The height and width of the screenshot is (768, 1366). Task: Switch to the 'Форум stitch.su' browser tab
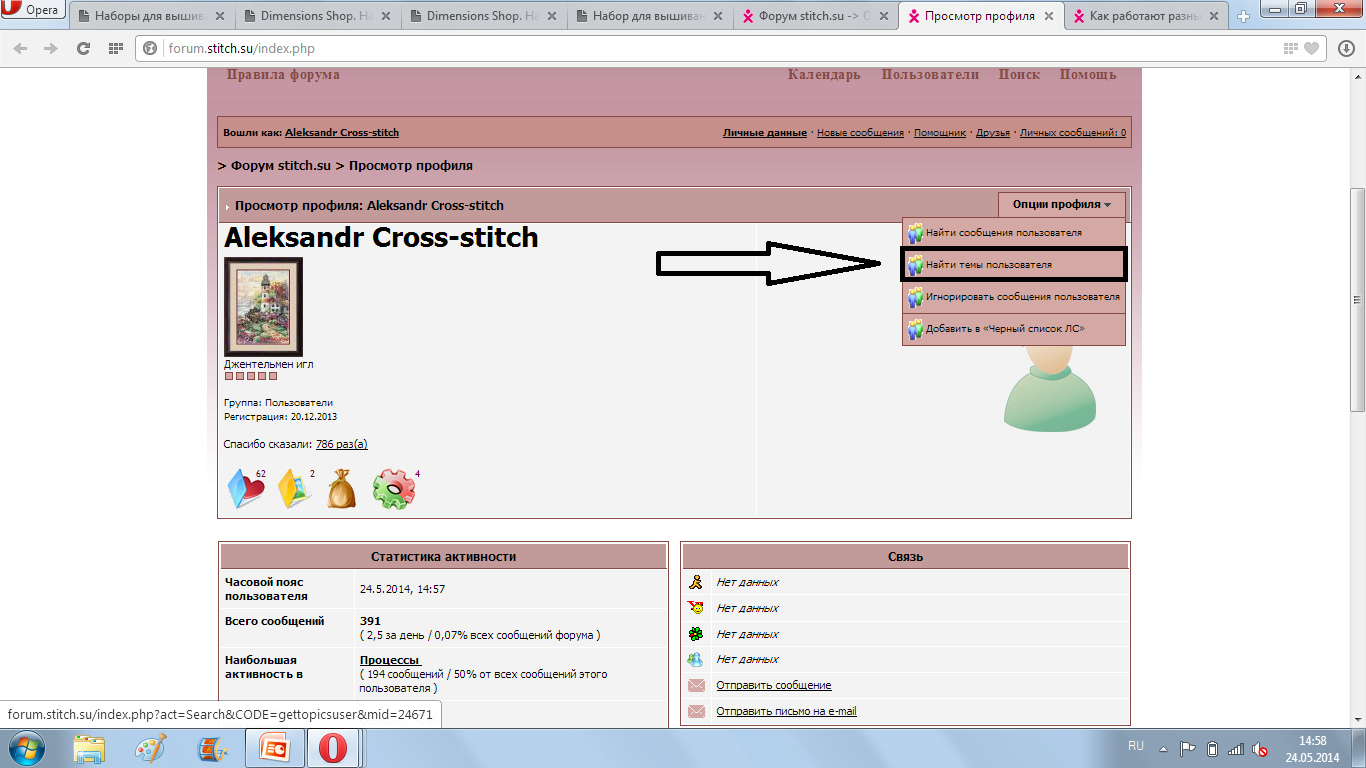pos(815,16)
